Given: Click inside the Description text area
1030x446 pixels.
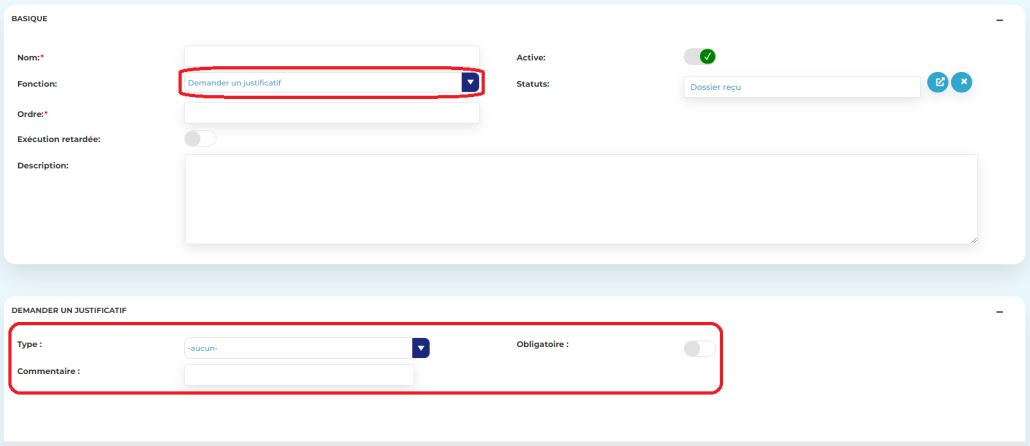Looking at the screenshot, I should 580,198.
